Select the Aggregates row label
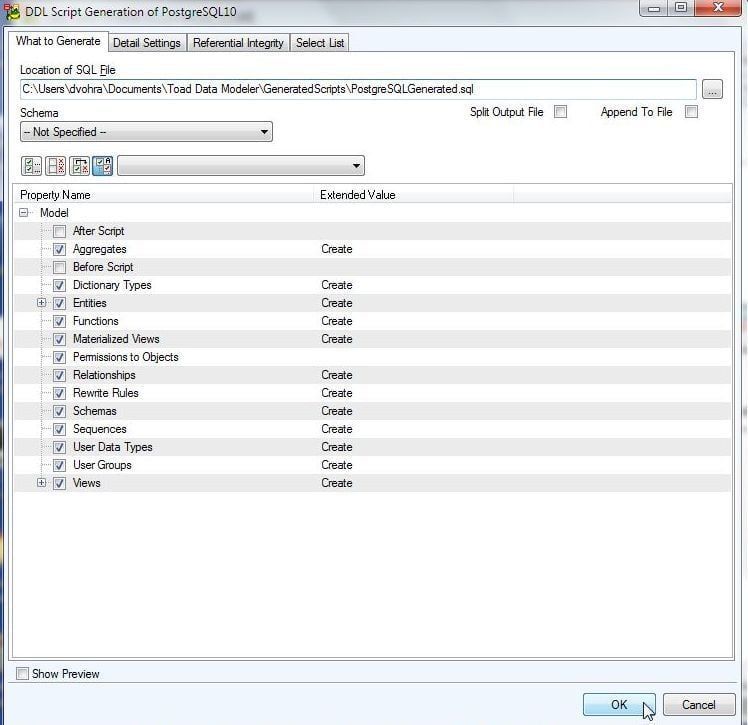Screen dimensions: 748x725 coord(100,249)
